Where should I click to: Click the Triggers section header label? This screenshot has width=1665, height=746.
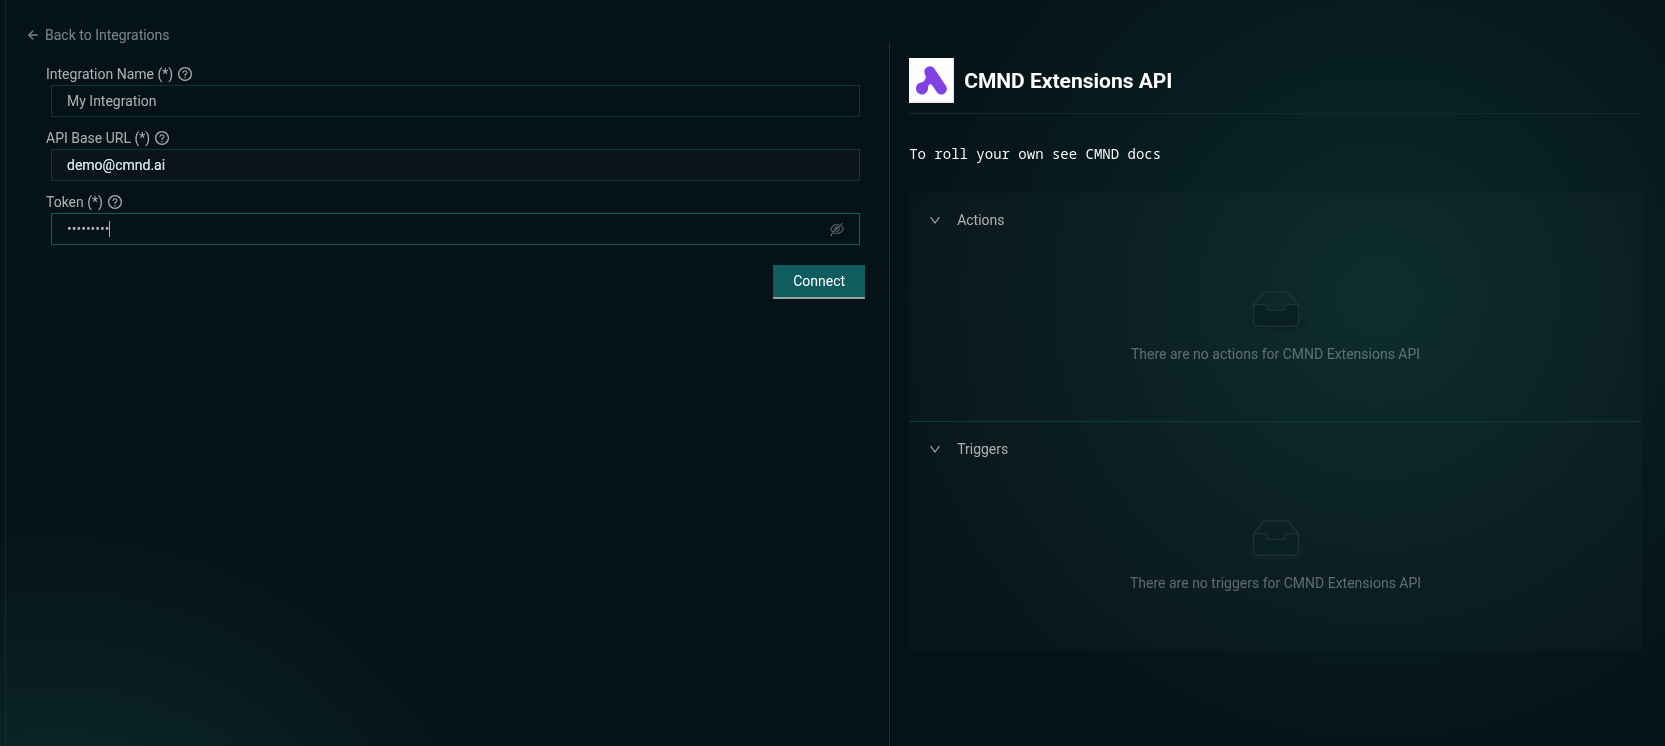click(x=982, y=449)
